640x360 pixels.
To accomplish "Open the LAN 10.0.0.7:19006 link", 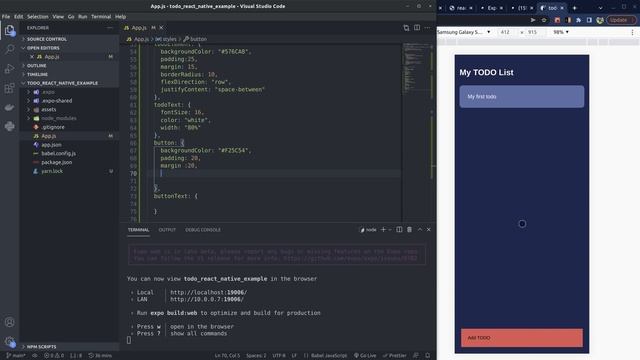I will pos(207,299).
